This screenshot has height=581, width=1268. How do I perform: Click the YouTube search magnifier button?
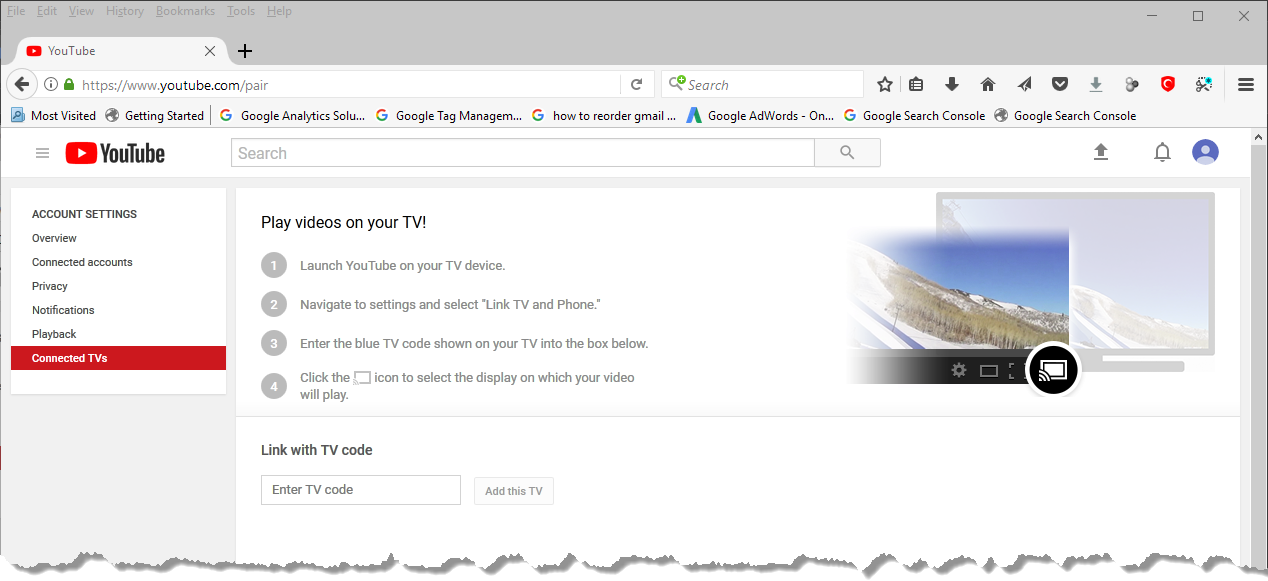847,153
